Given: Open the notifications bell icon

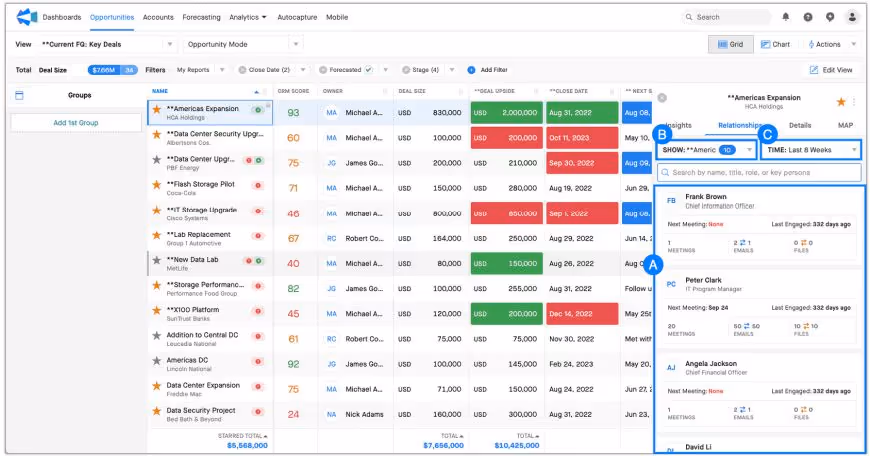Looking at the screenshot, I should (786, 17).
